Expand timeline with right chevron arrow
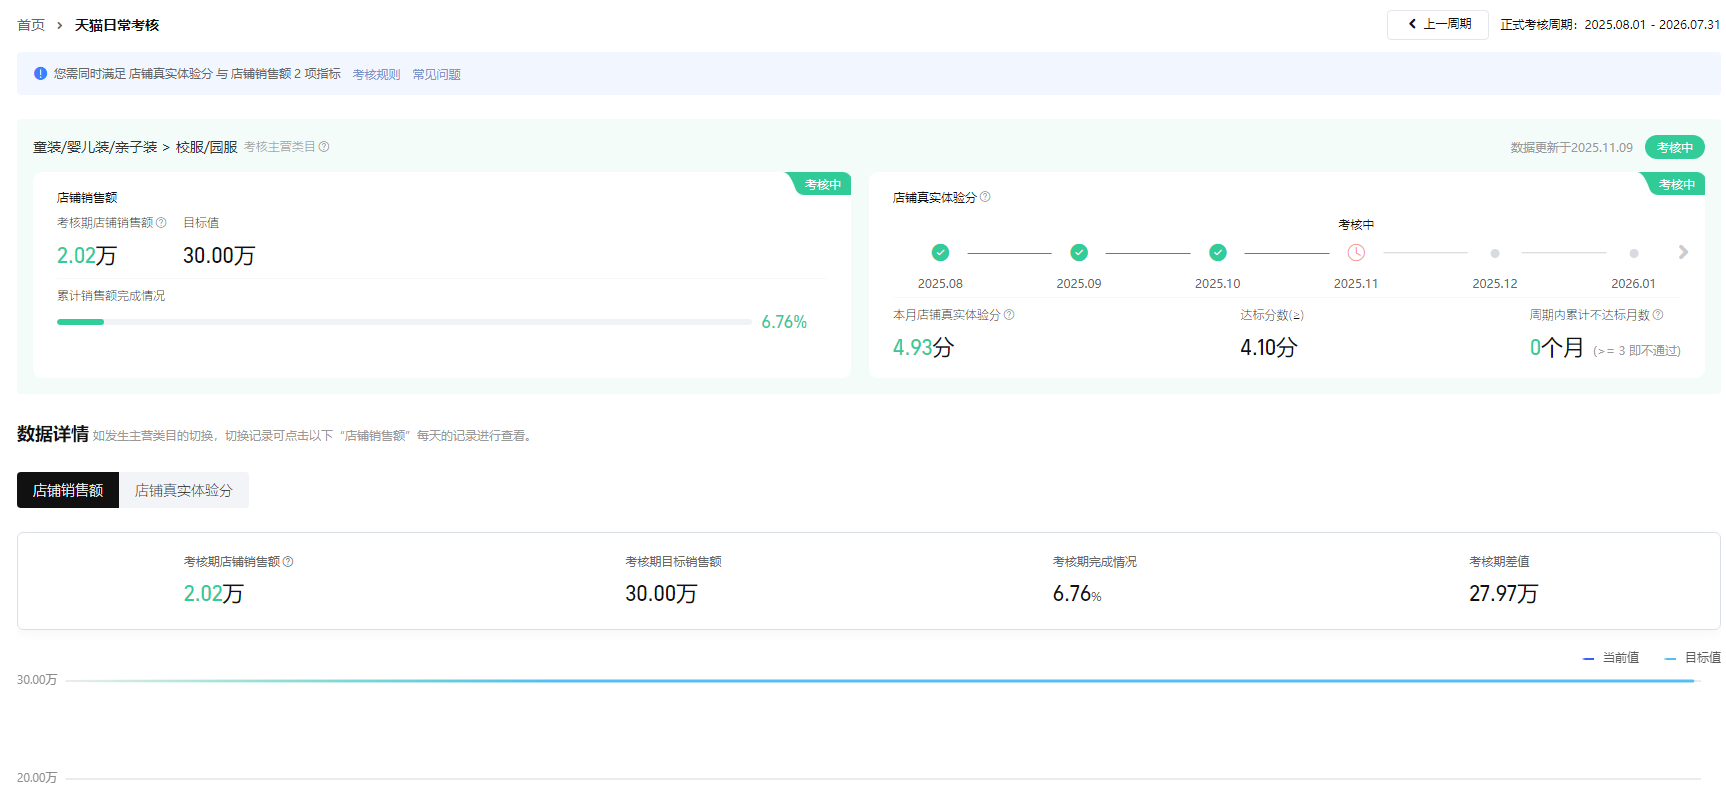 click(1683, 252)
